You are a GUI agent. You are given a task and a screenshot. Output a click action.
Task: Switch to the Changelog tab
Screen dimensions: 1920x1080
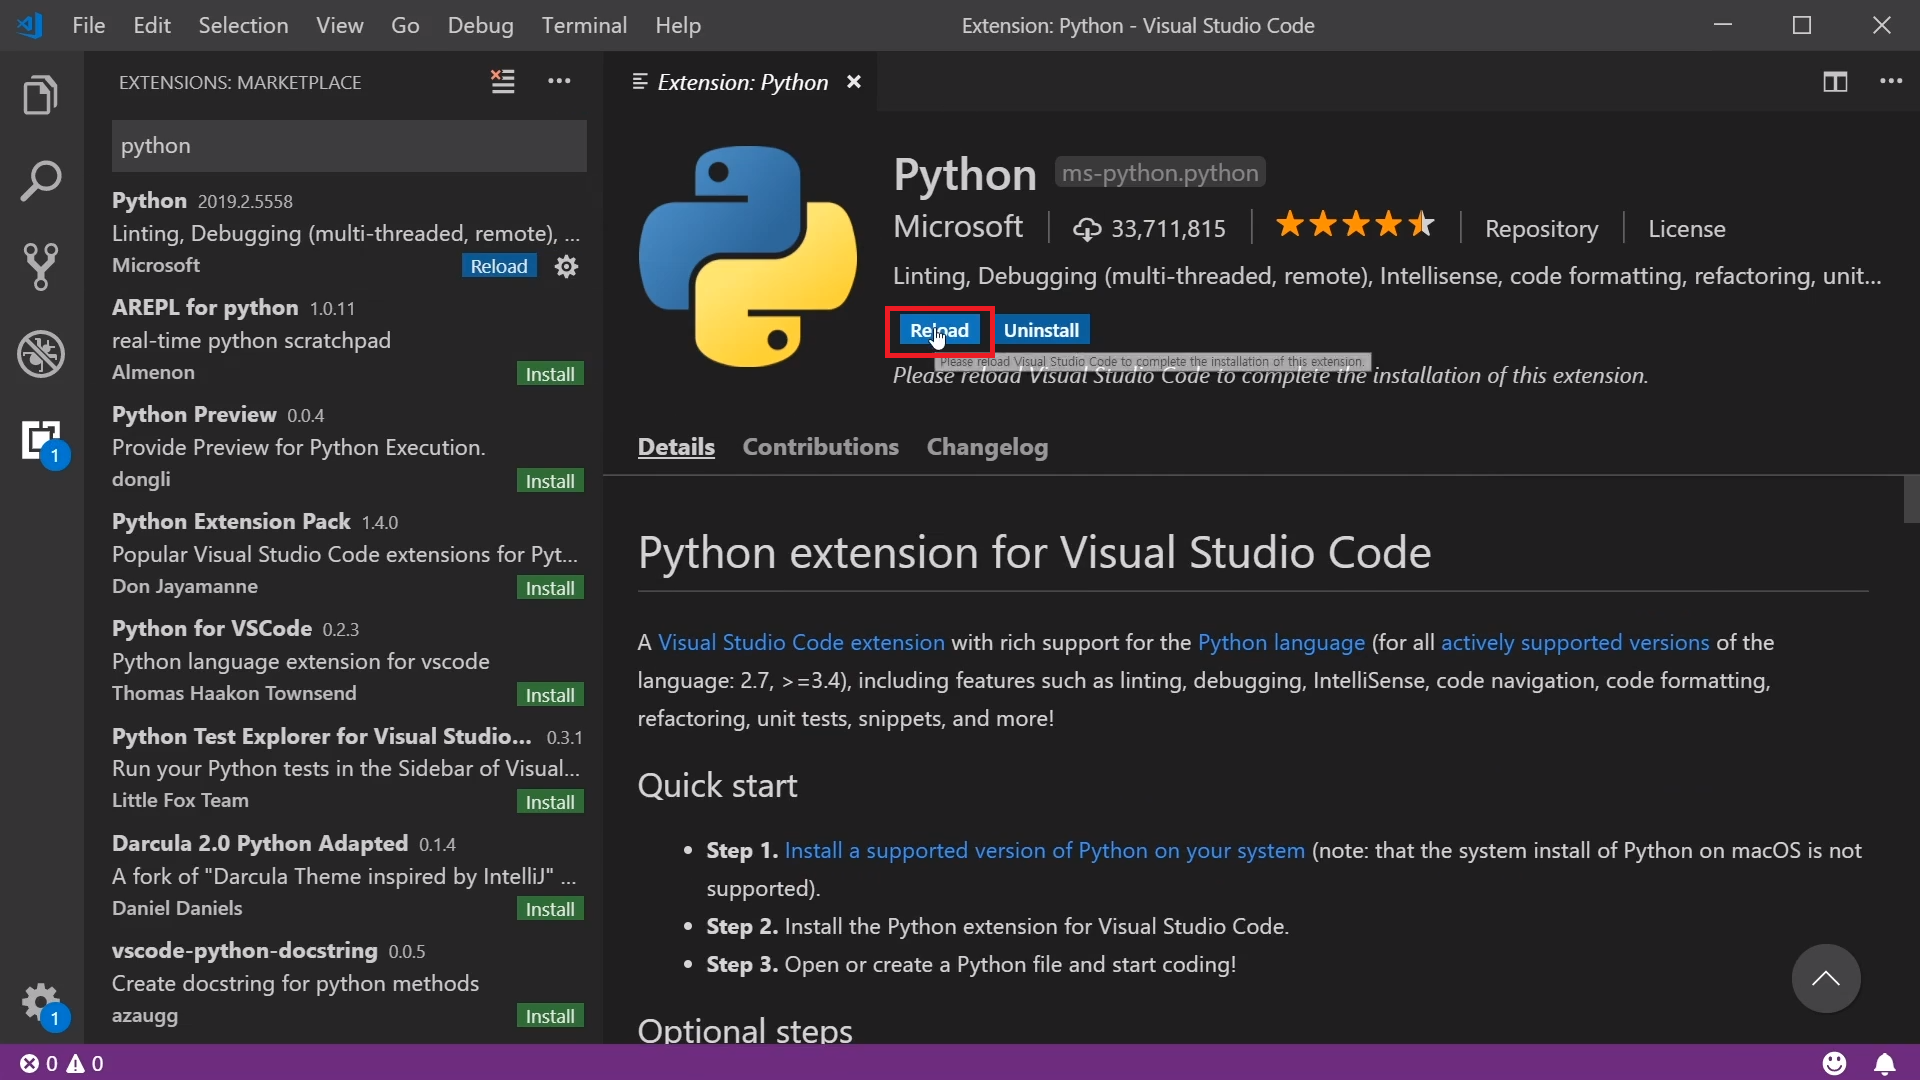tap(987, 447)
